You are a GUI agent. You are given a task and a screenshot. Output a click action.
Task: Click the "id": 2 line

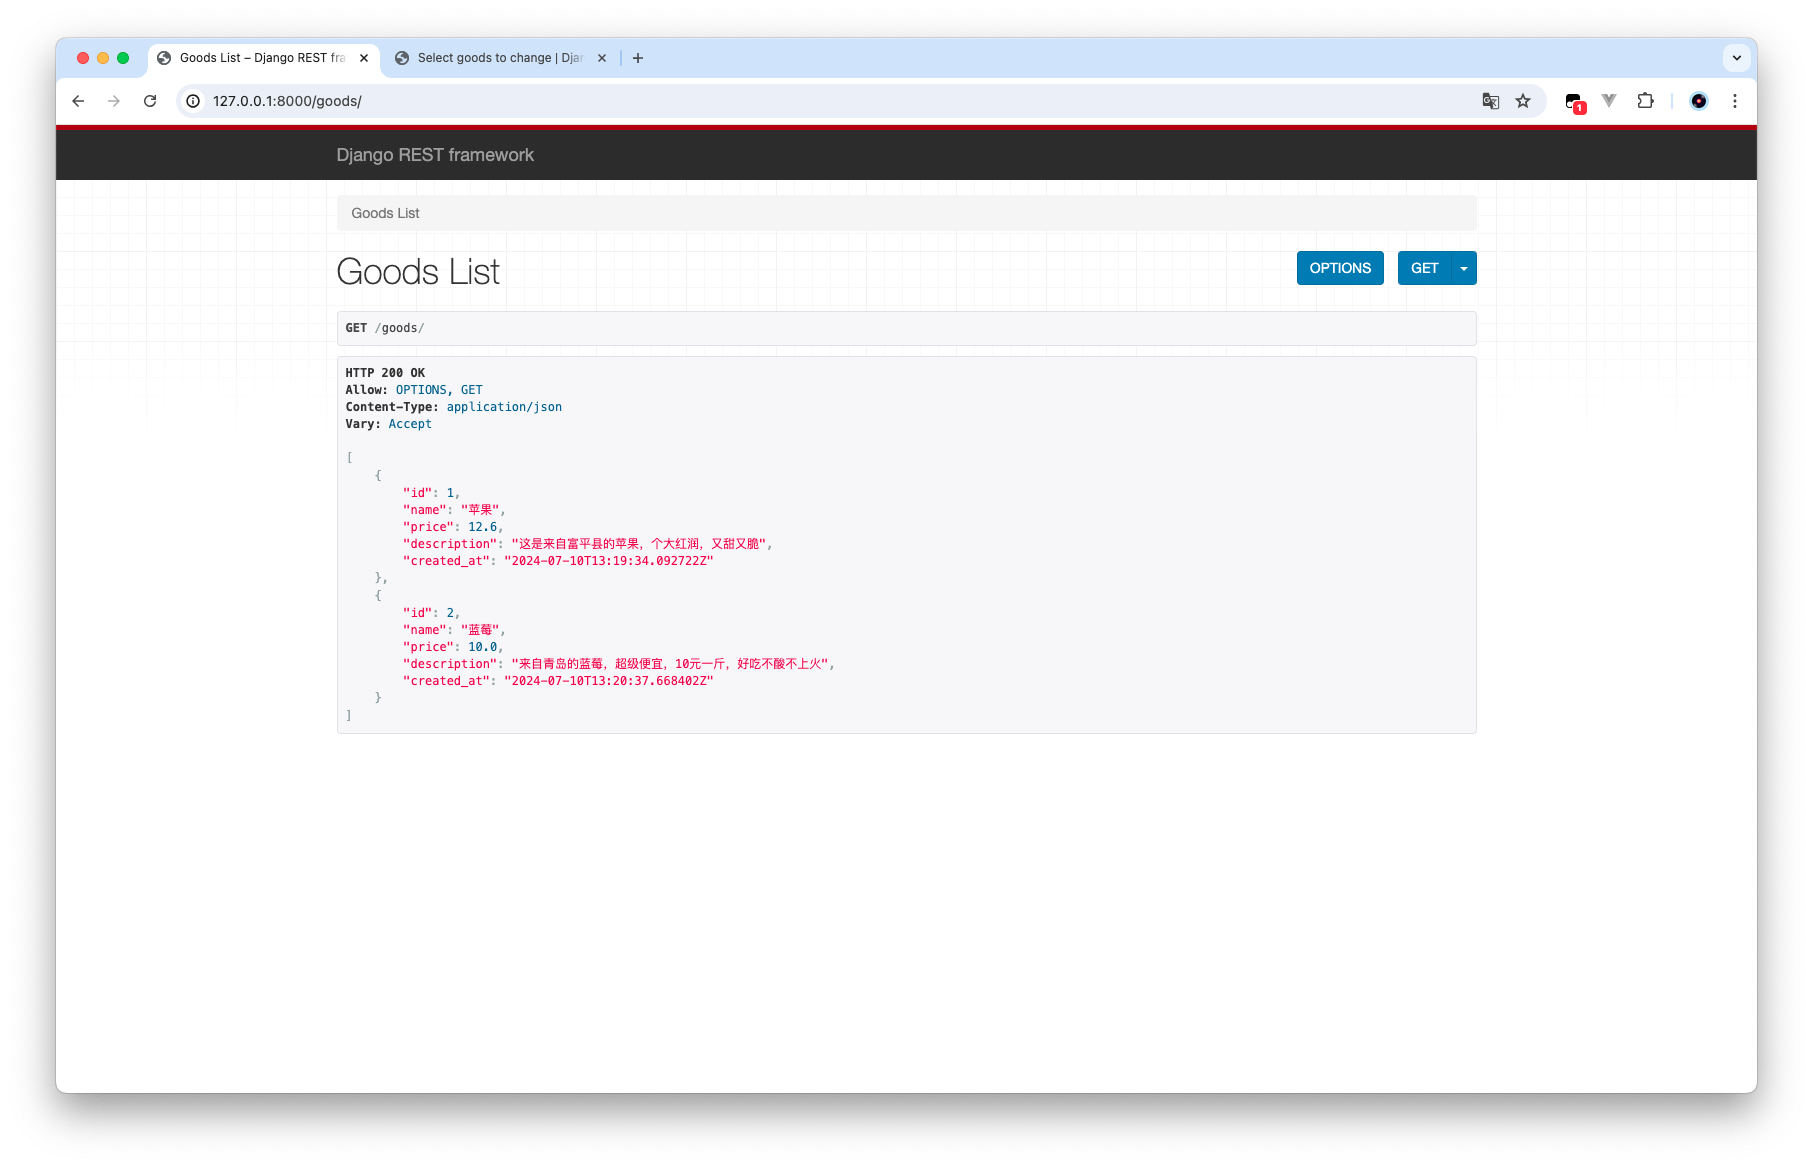click(x=431, y=613)
